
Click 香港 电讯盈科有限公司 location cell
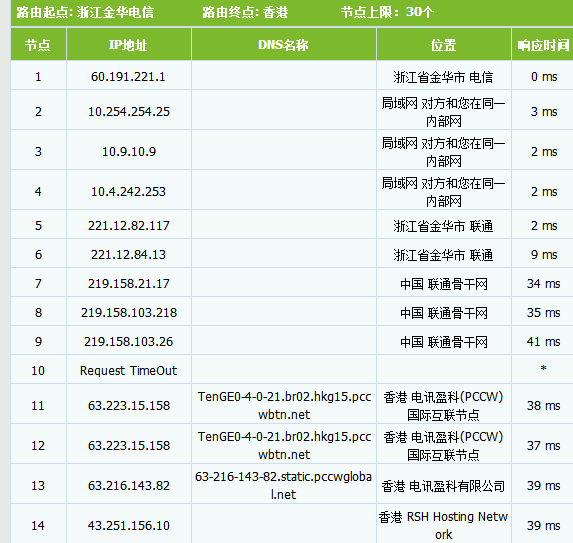pyautogui.click(x=444, y=486)
